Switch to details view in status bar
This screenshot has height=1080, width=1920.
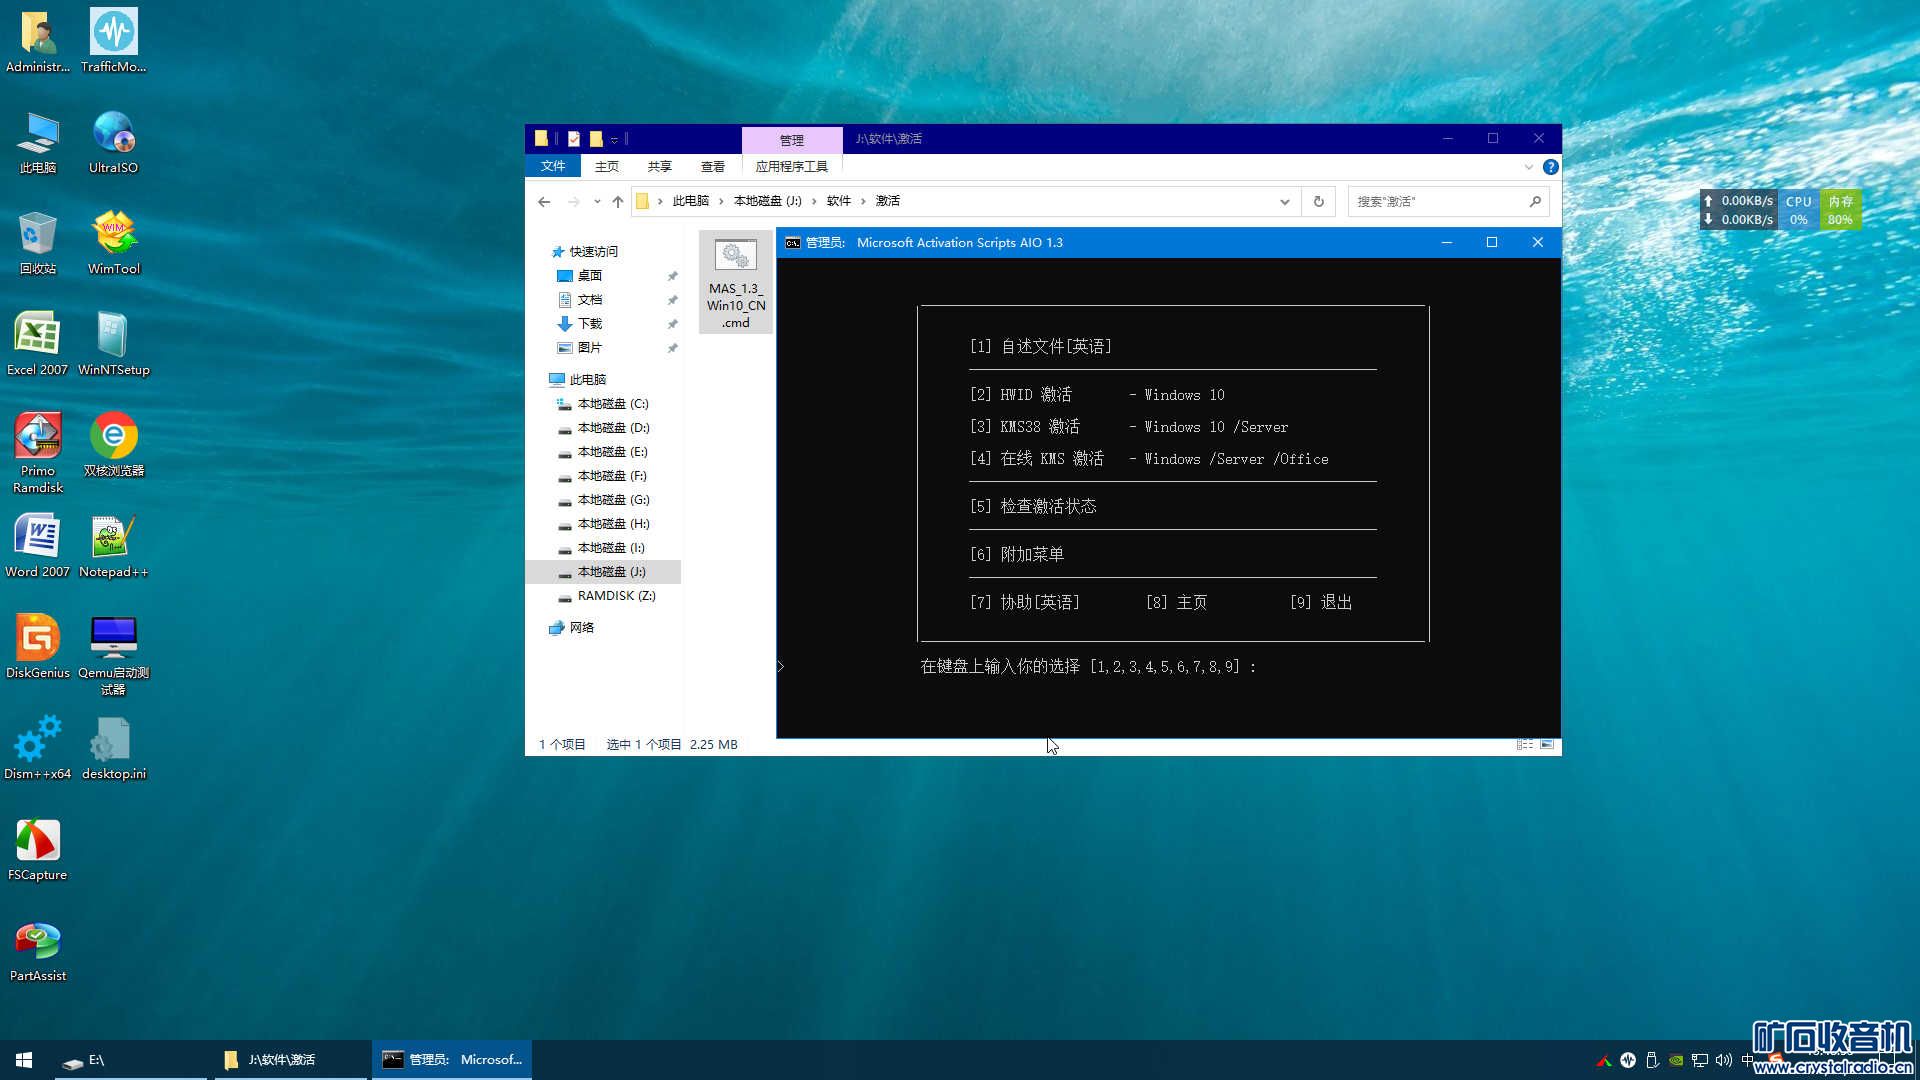coord(1524,744)
